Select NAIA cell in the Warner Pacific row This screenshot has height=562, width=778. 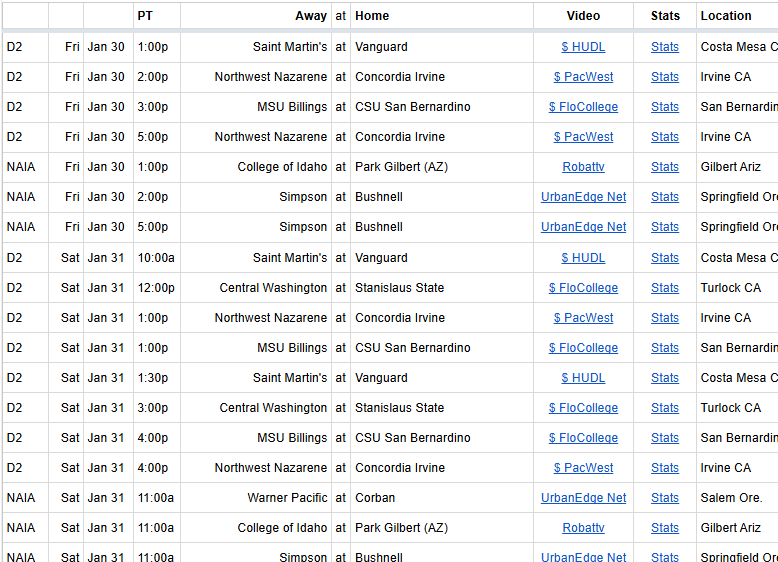(25, 498)
